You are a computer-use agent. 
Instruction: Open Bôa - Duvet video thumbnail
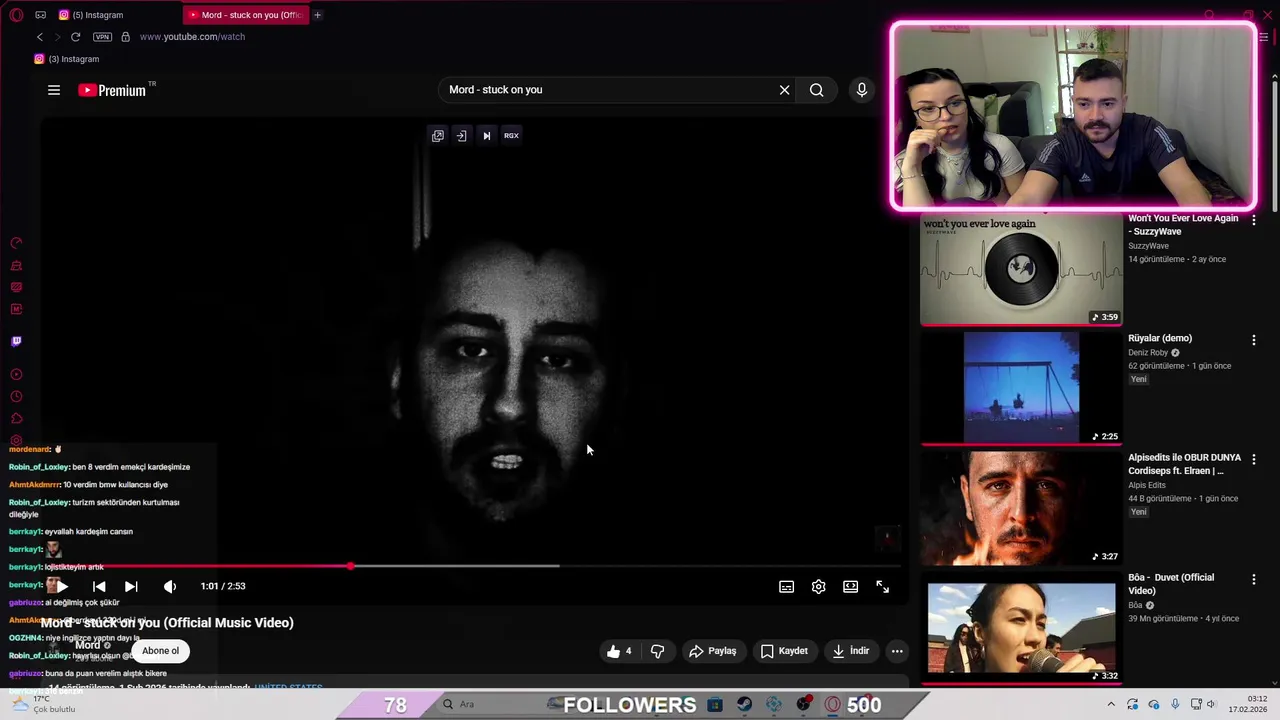(1021, 628)
